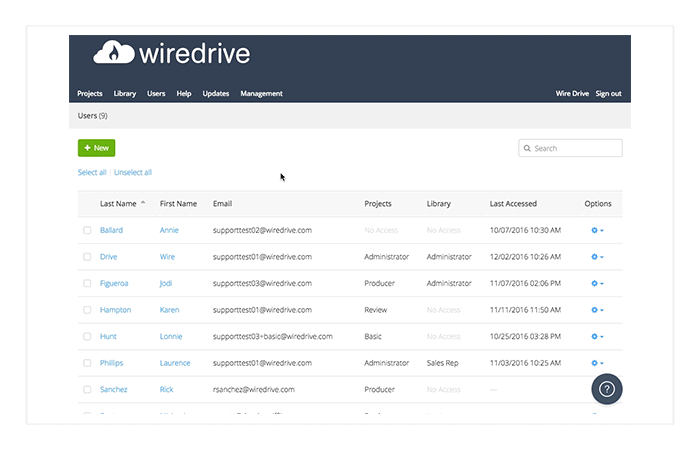Check the box for Drive
The width and height of the screenshot is (700, 450).
tap(87, 257)
